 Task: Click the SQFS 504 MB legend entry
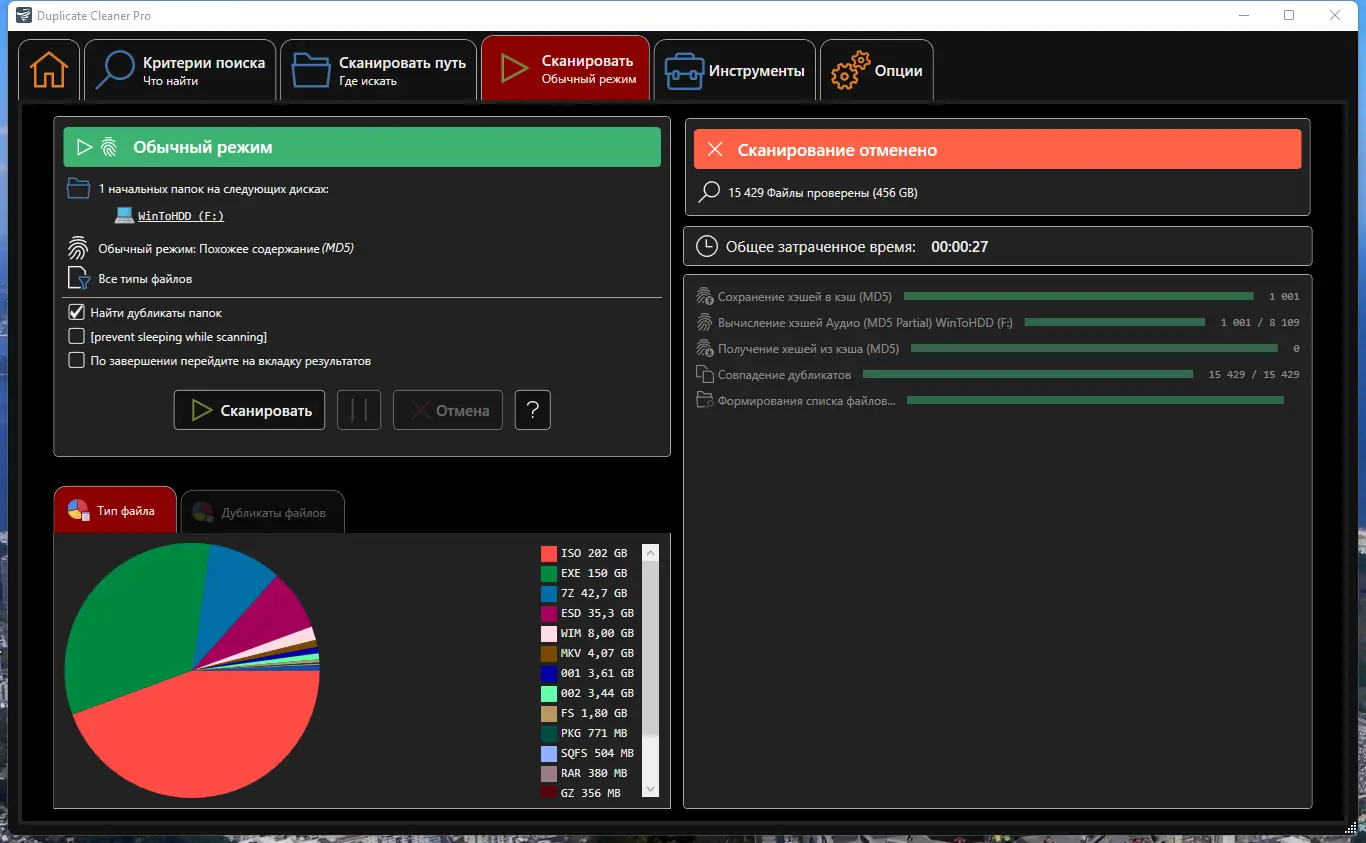point(587,753)
